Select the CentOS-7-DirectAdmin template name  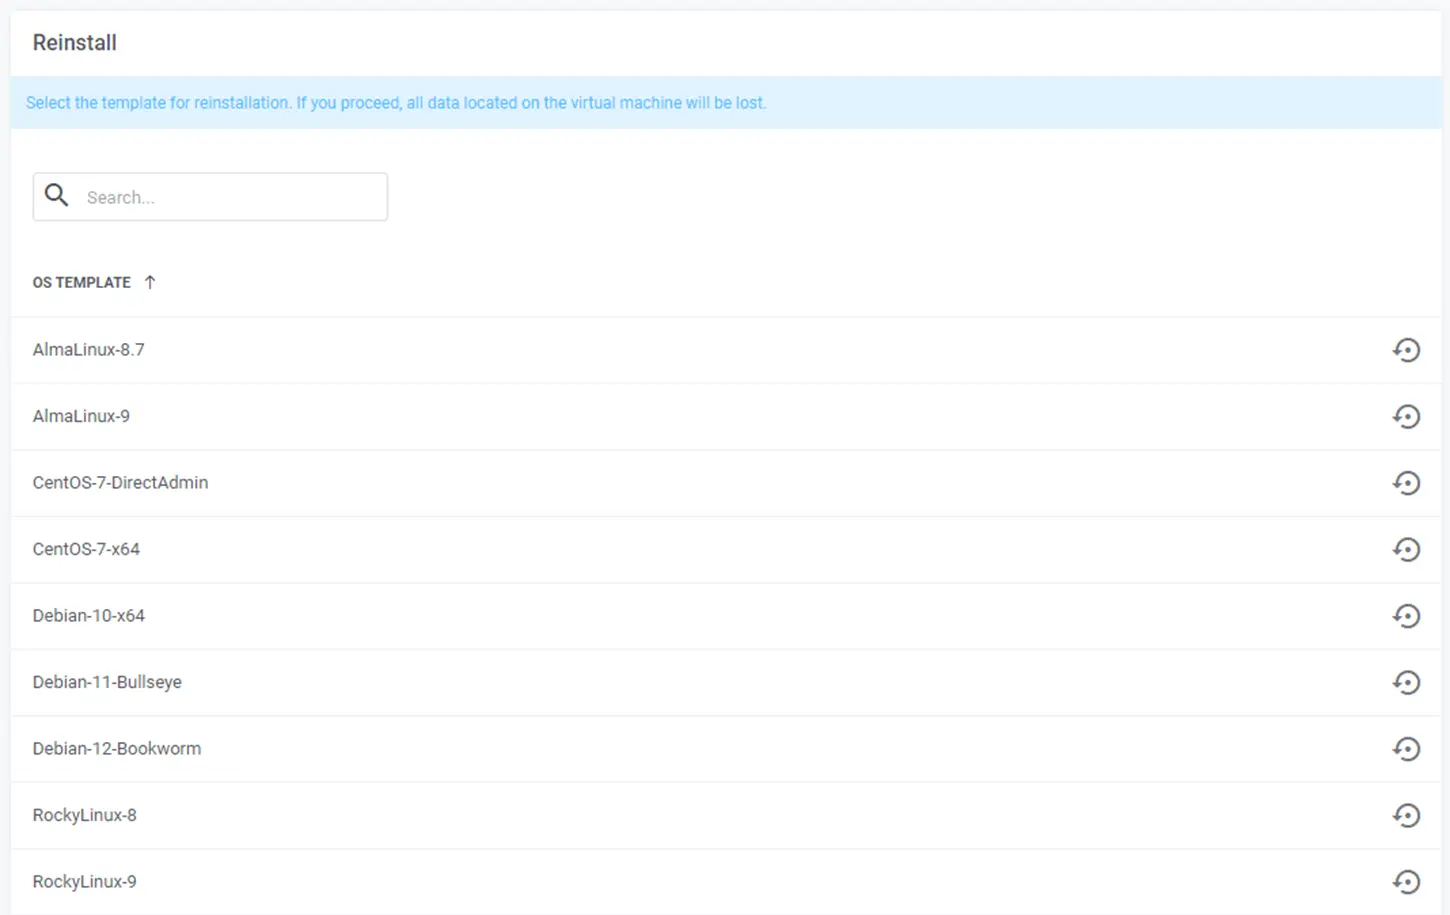pyautogui.click(x=120, y=483)
